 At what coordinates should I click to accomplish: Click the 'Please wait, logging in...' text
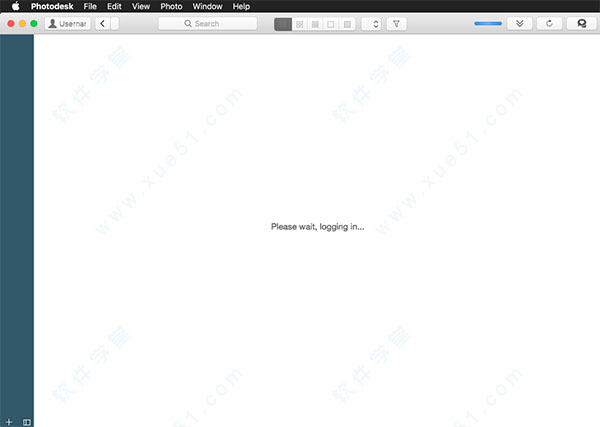(318, 227)
